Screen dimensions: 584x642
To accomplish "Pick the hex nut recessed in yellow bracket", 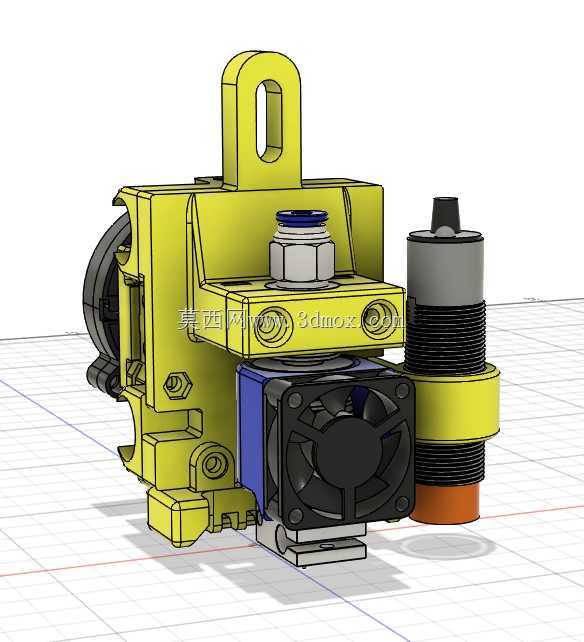I will (x=177, y=385).
